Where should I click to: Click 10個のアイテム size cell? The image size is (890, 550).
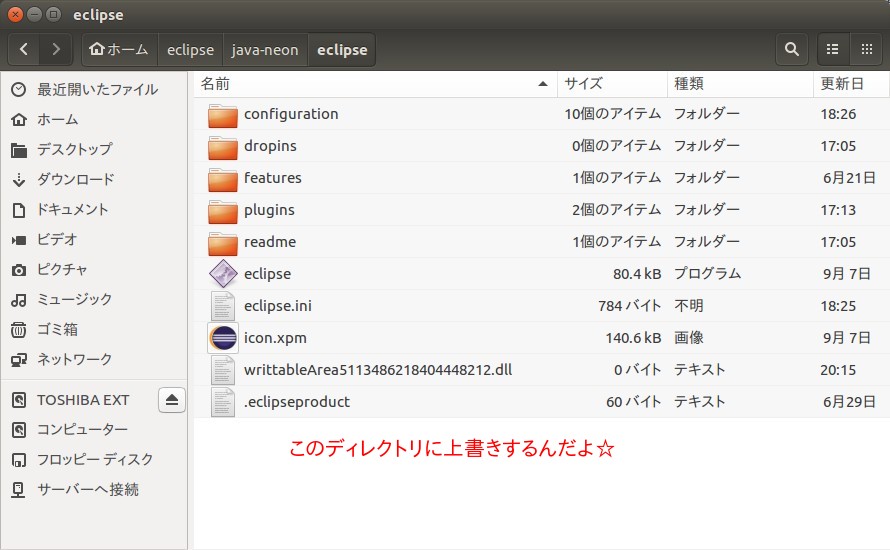(612, 114)
